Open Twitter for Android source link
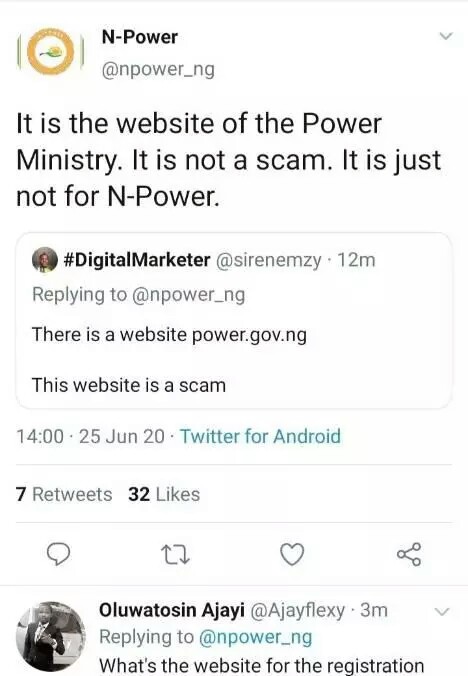 (x=260, y=436)
